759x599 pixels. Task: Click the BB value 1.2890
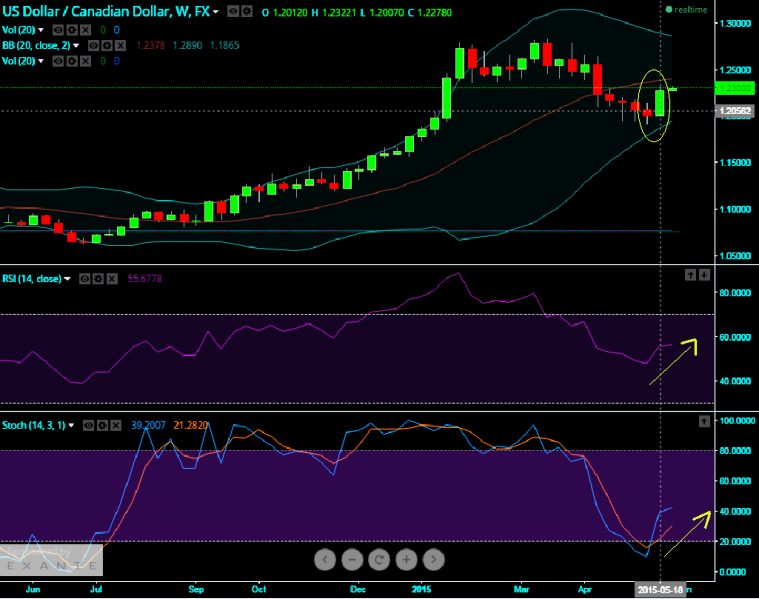[187, 46]
